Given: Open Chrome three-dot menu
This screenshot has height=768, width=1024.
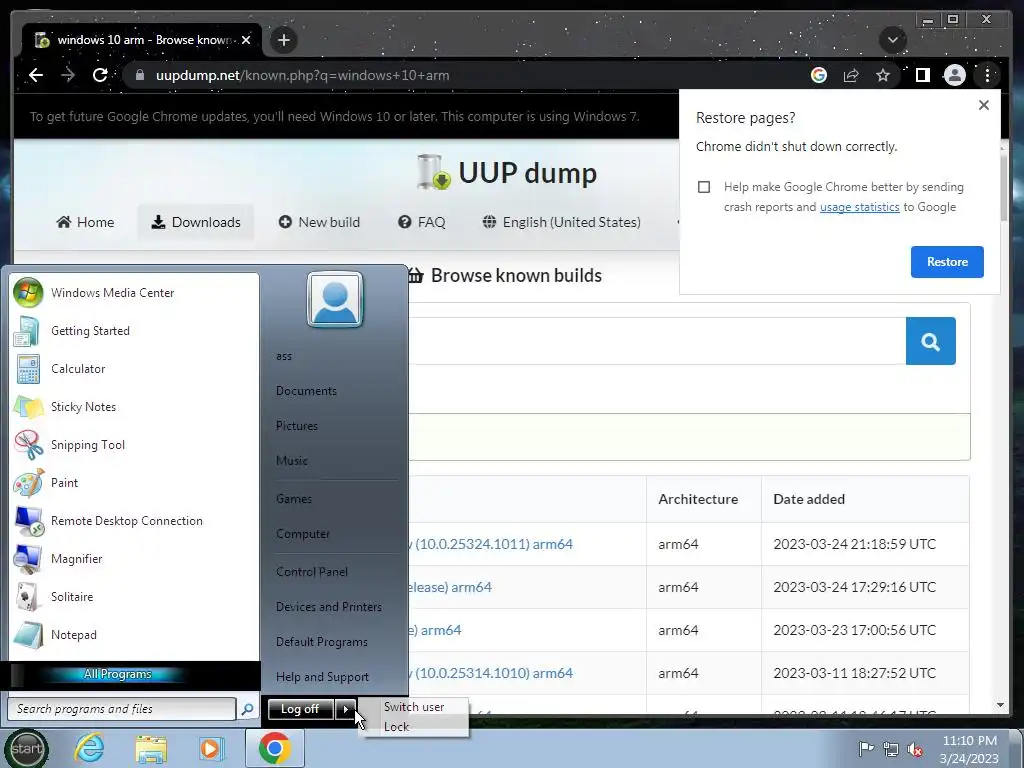Looking at the screenshot, I should coord(987,75).
